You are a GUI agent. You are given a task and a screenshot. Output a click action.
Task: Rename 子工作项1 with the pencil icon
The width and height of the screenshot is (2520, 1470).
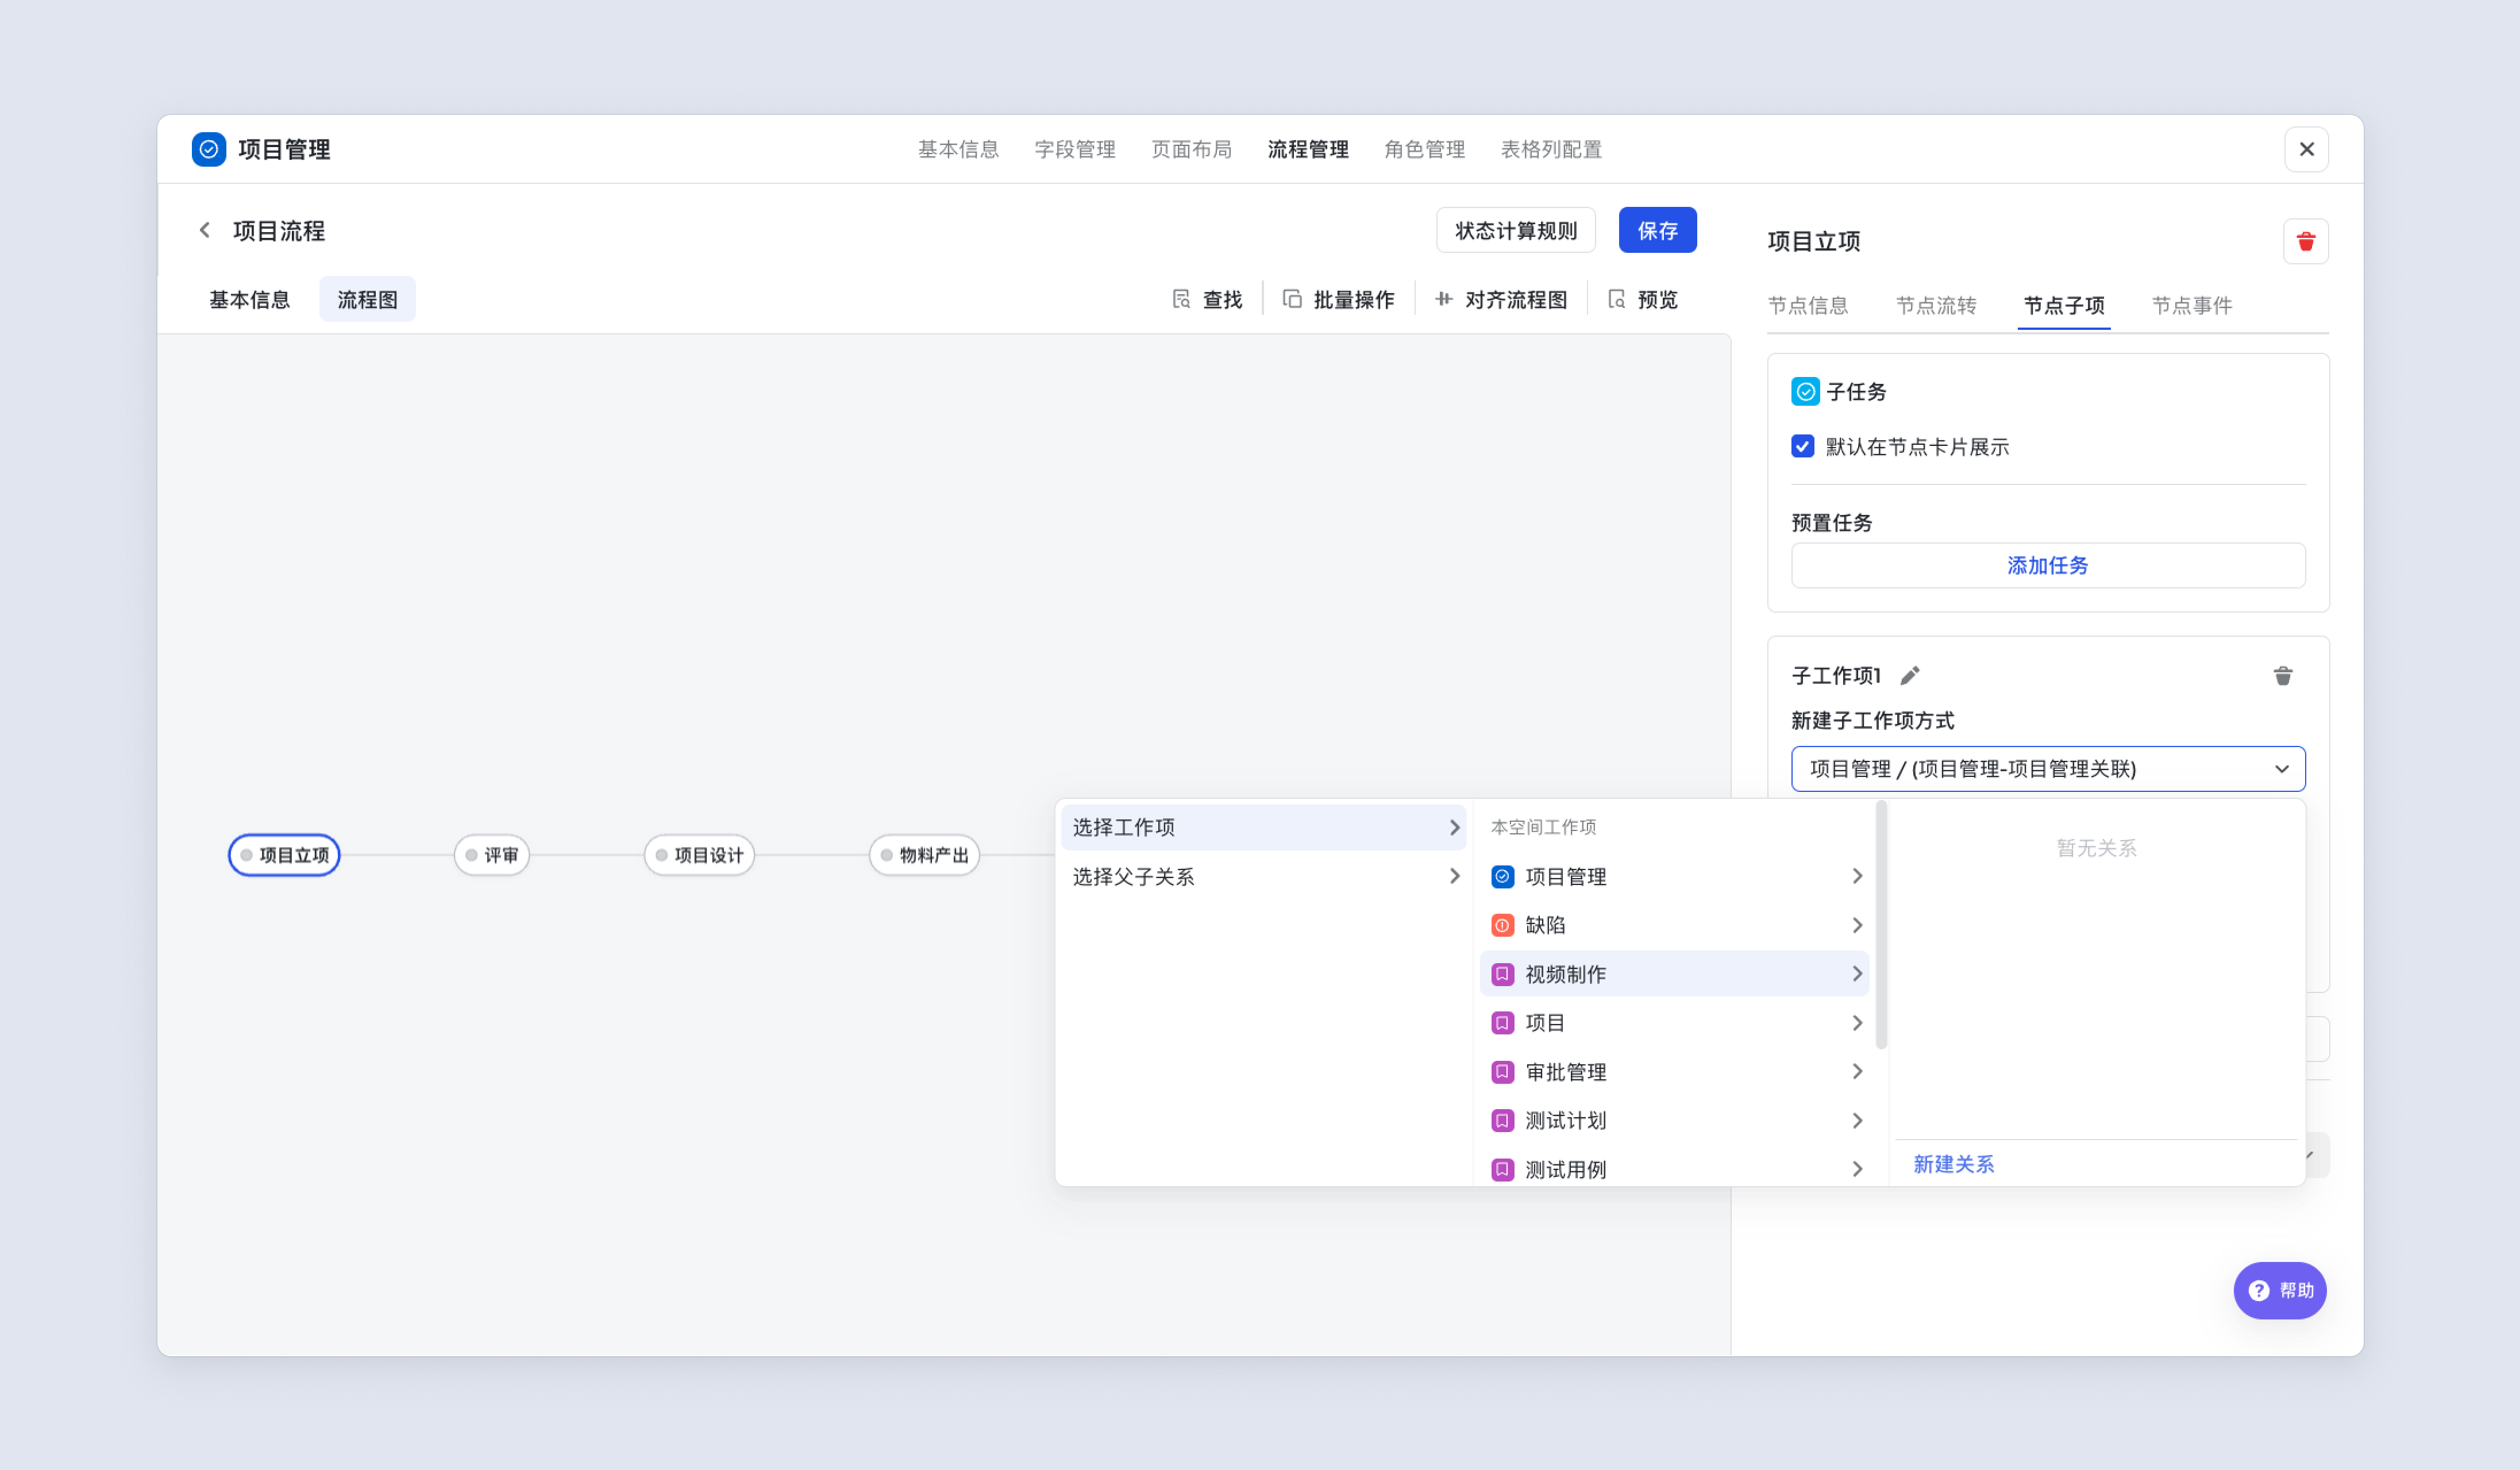(1910, 675)
